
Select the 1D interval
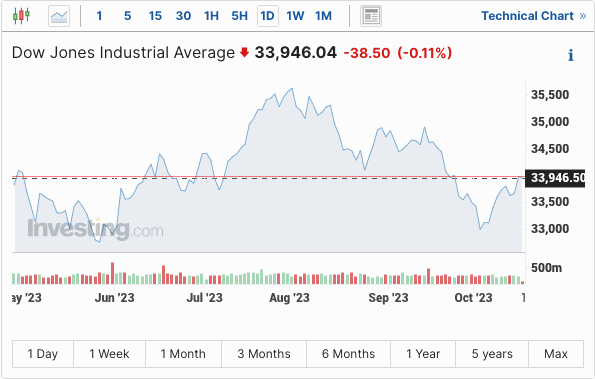(268, 16)
